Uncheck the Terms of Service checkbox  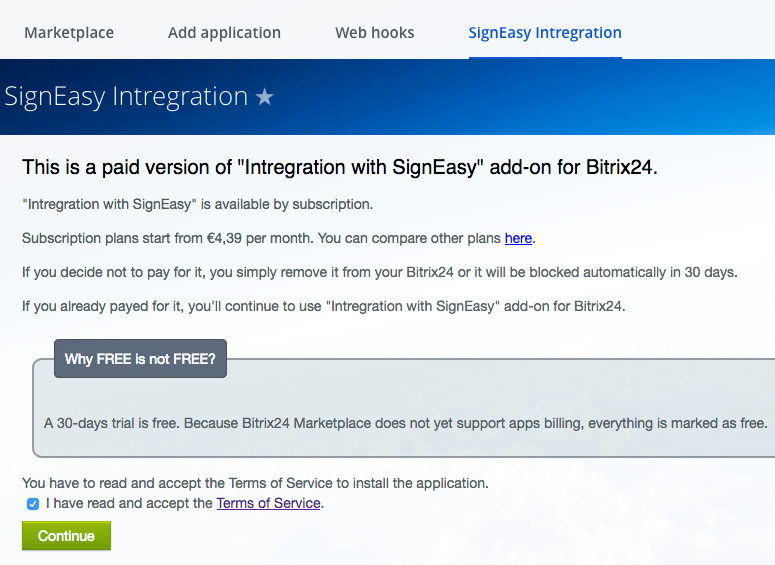click(x=33, y=504)
